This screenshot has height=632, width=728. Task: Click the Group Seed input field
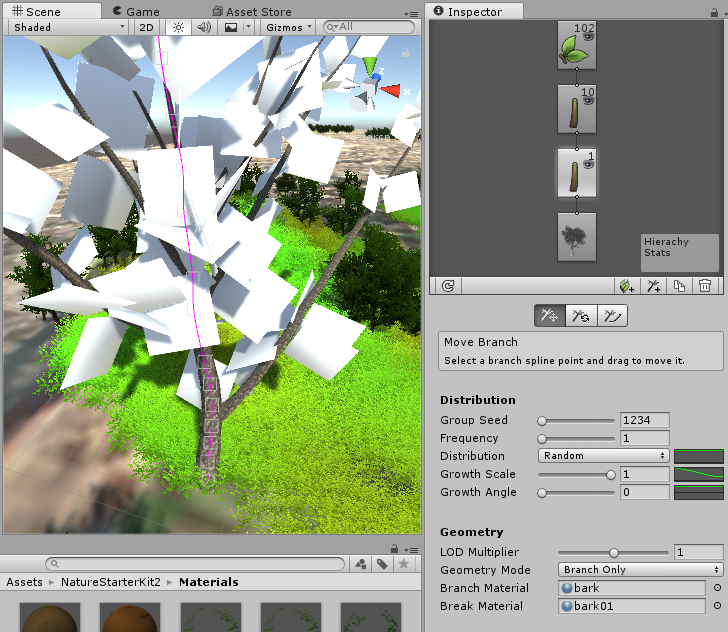point(644,420)
